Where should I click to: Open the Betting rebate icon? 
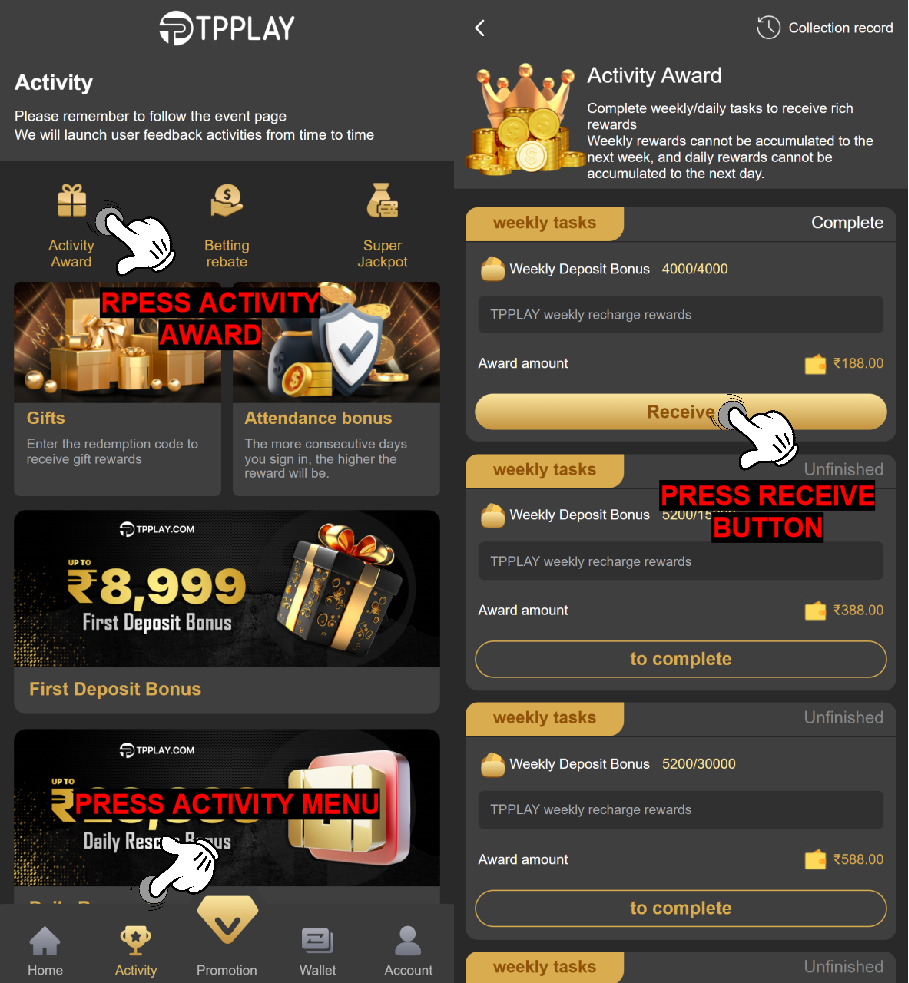coord(226,201)
